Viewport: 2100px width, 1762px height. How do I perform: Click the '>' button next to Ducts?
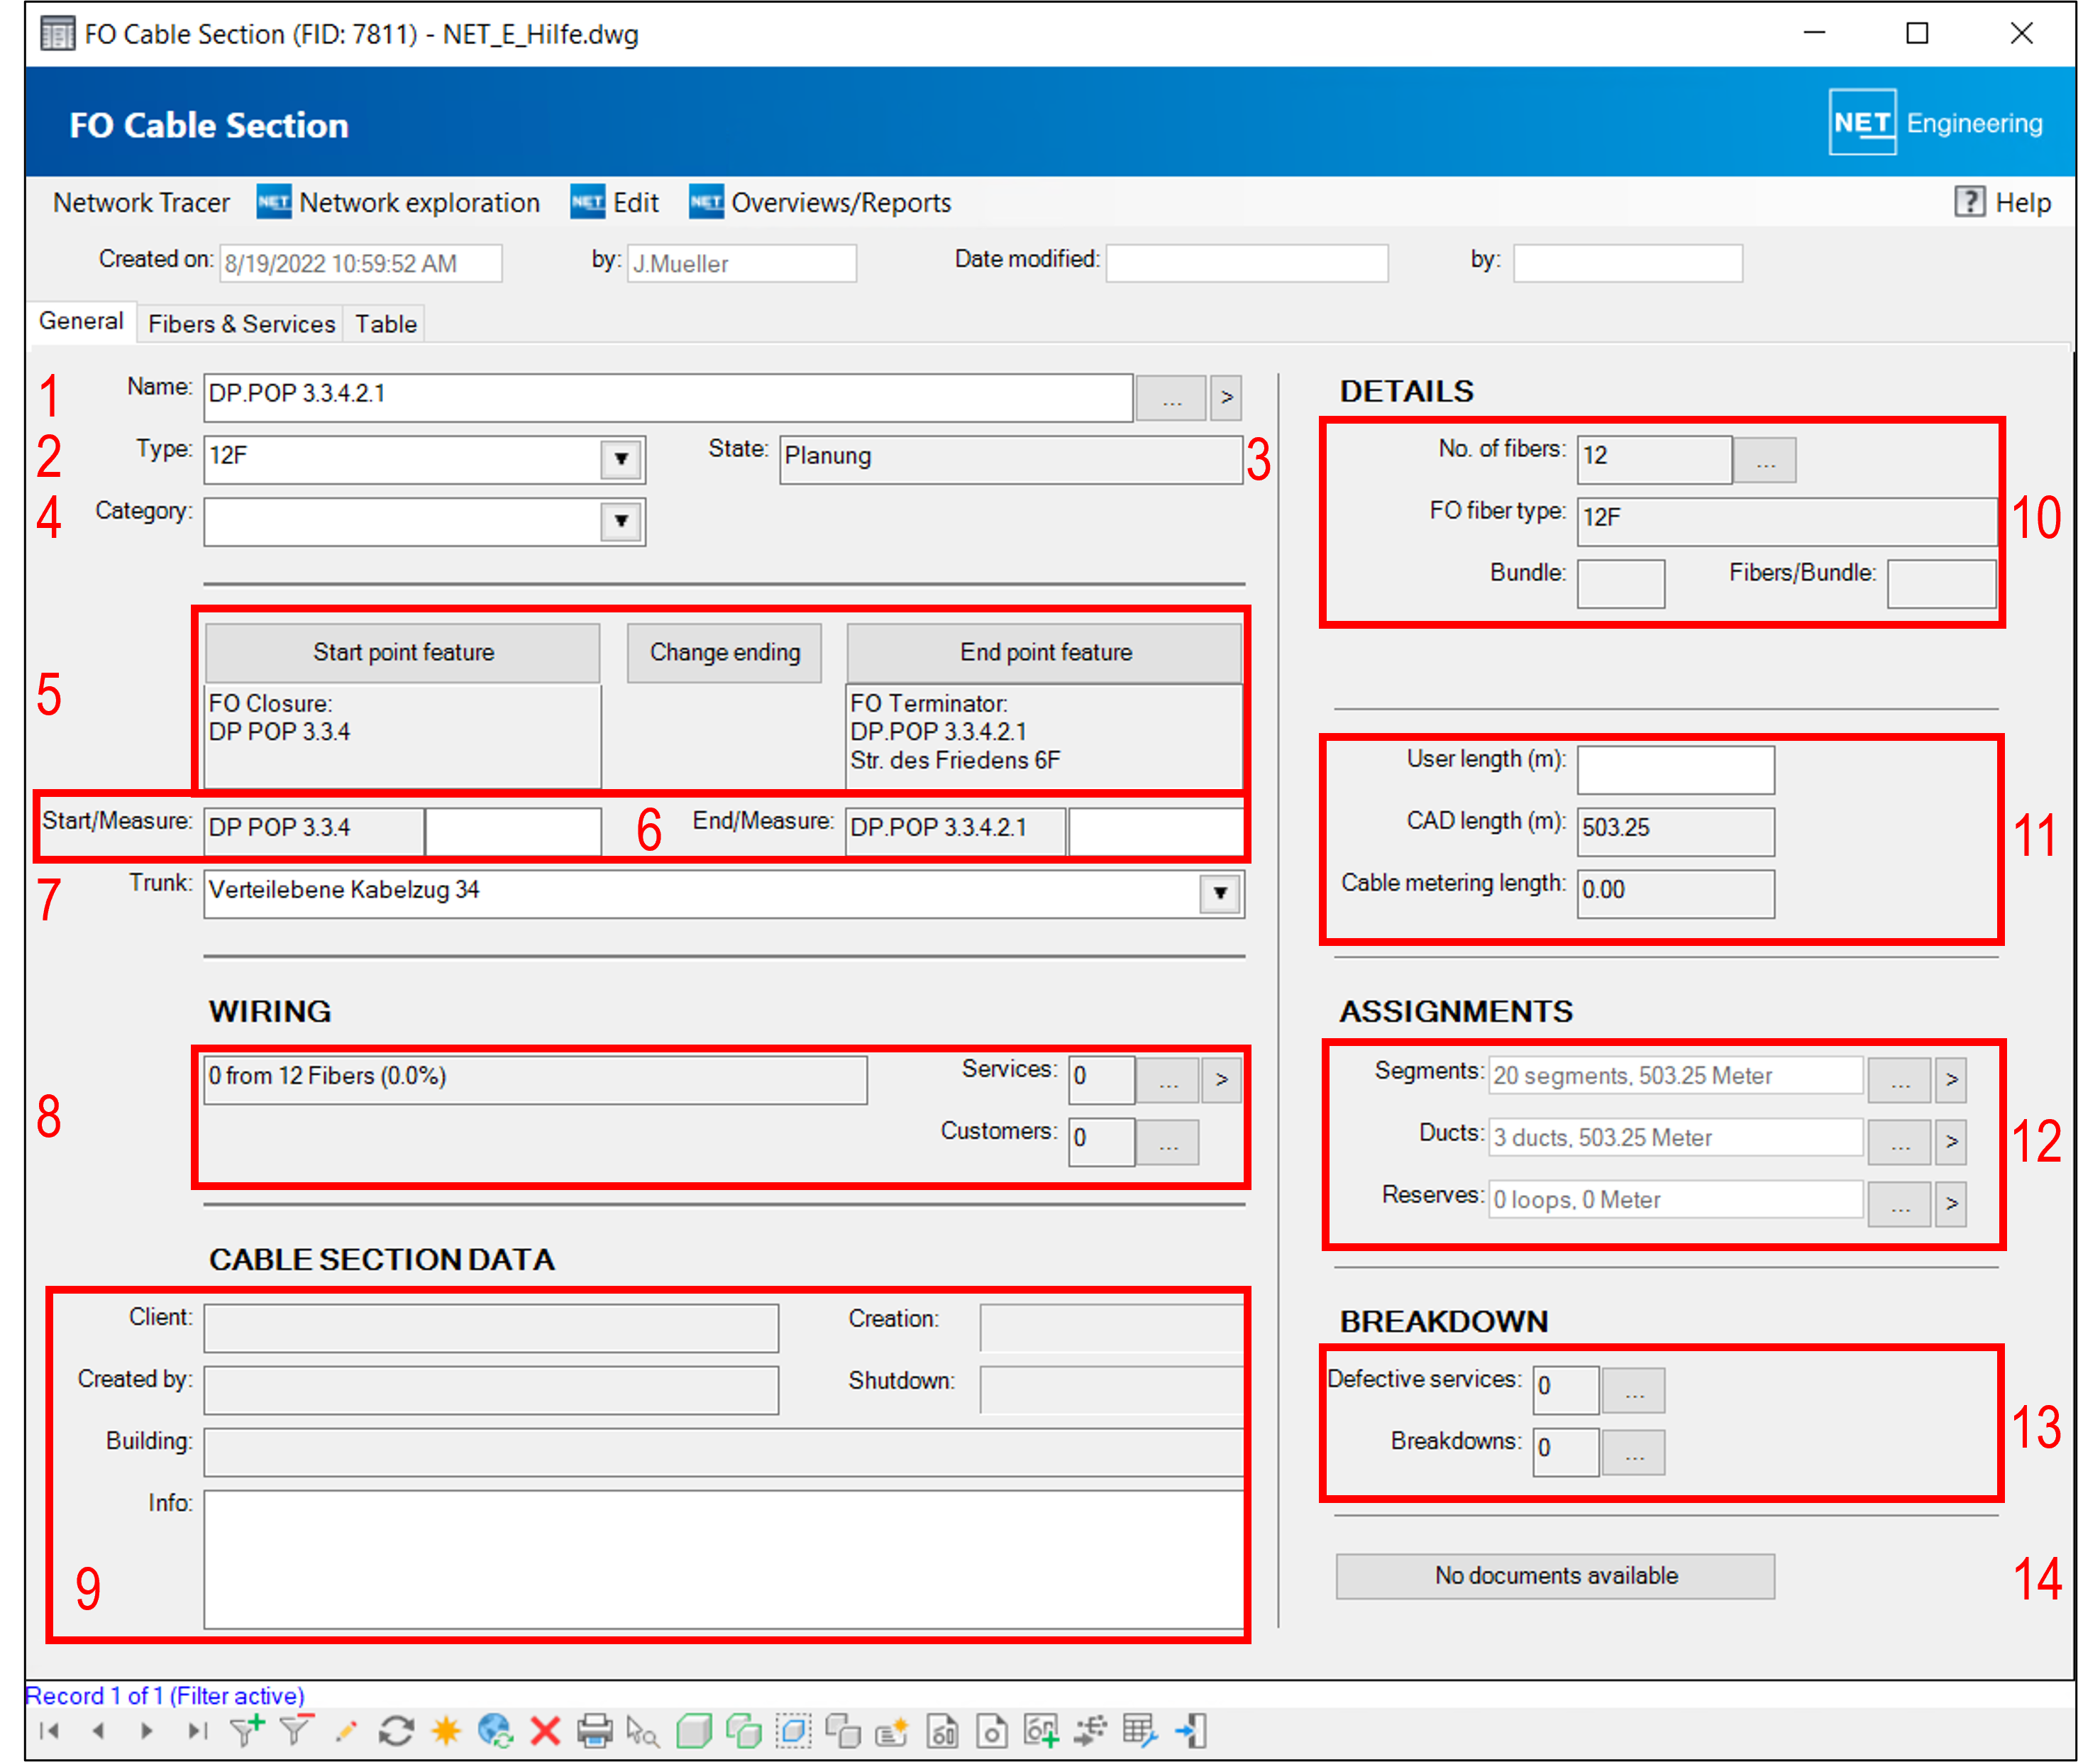[1951, 1142]
